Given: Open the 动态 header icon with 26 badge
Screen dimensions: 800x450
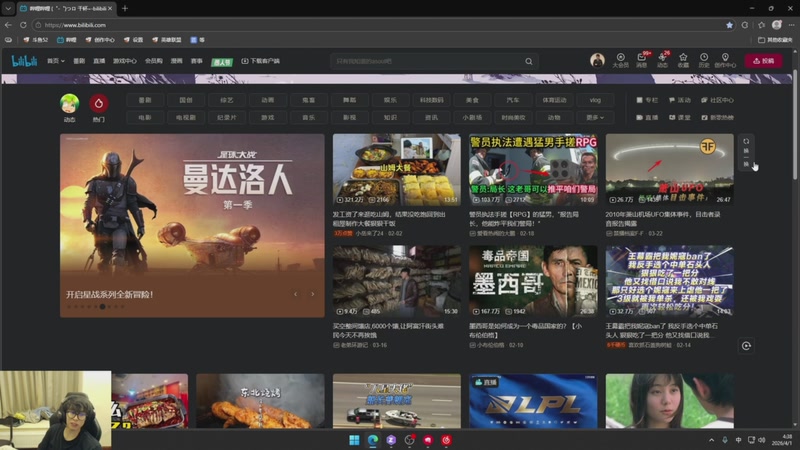Looking at the screenshot, I should [662, 60].
